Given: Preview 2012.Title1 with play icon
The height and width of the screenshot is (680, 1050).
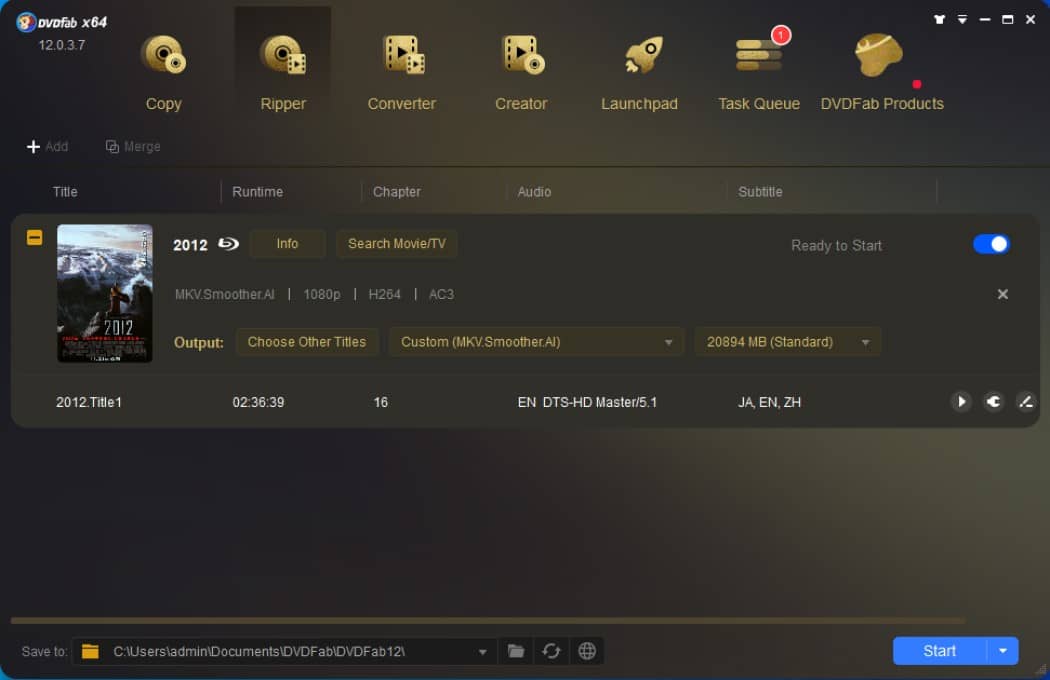Looking at the screenshot, I should click(x=961, y=401).
